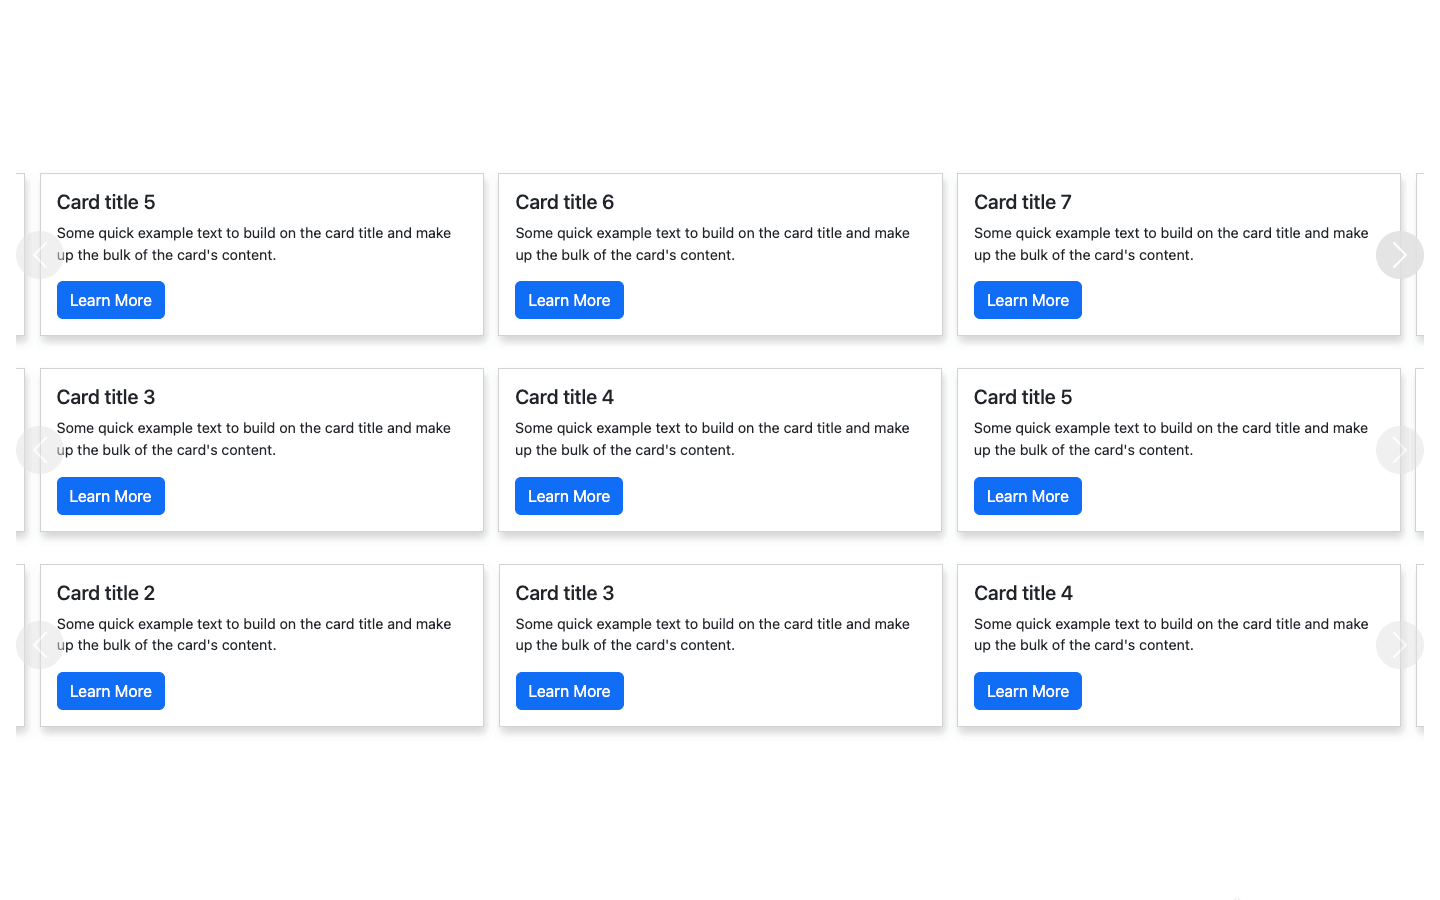Click Learn More on Card title 7
Image resolution: width=1440 pixels, height=900 pixels.
click(x=1027, y=299)
